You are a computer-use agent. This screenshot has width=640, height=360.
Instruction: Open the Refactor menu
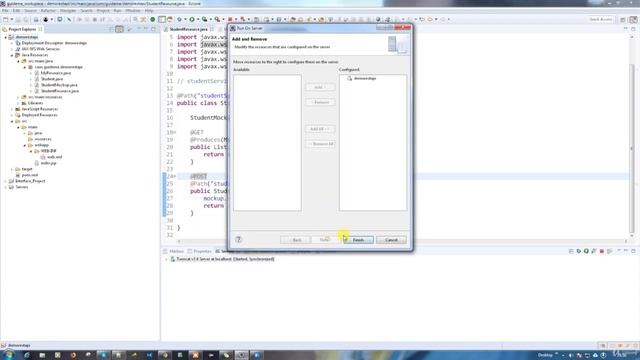click(48, 11)
